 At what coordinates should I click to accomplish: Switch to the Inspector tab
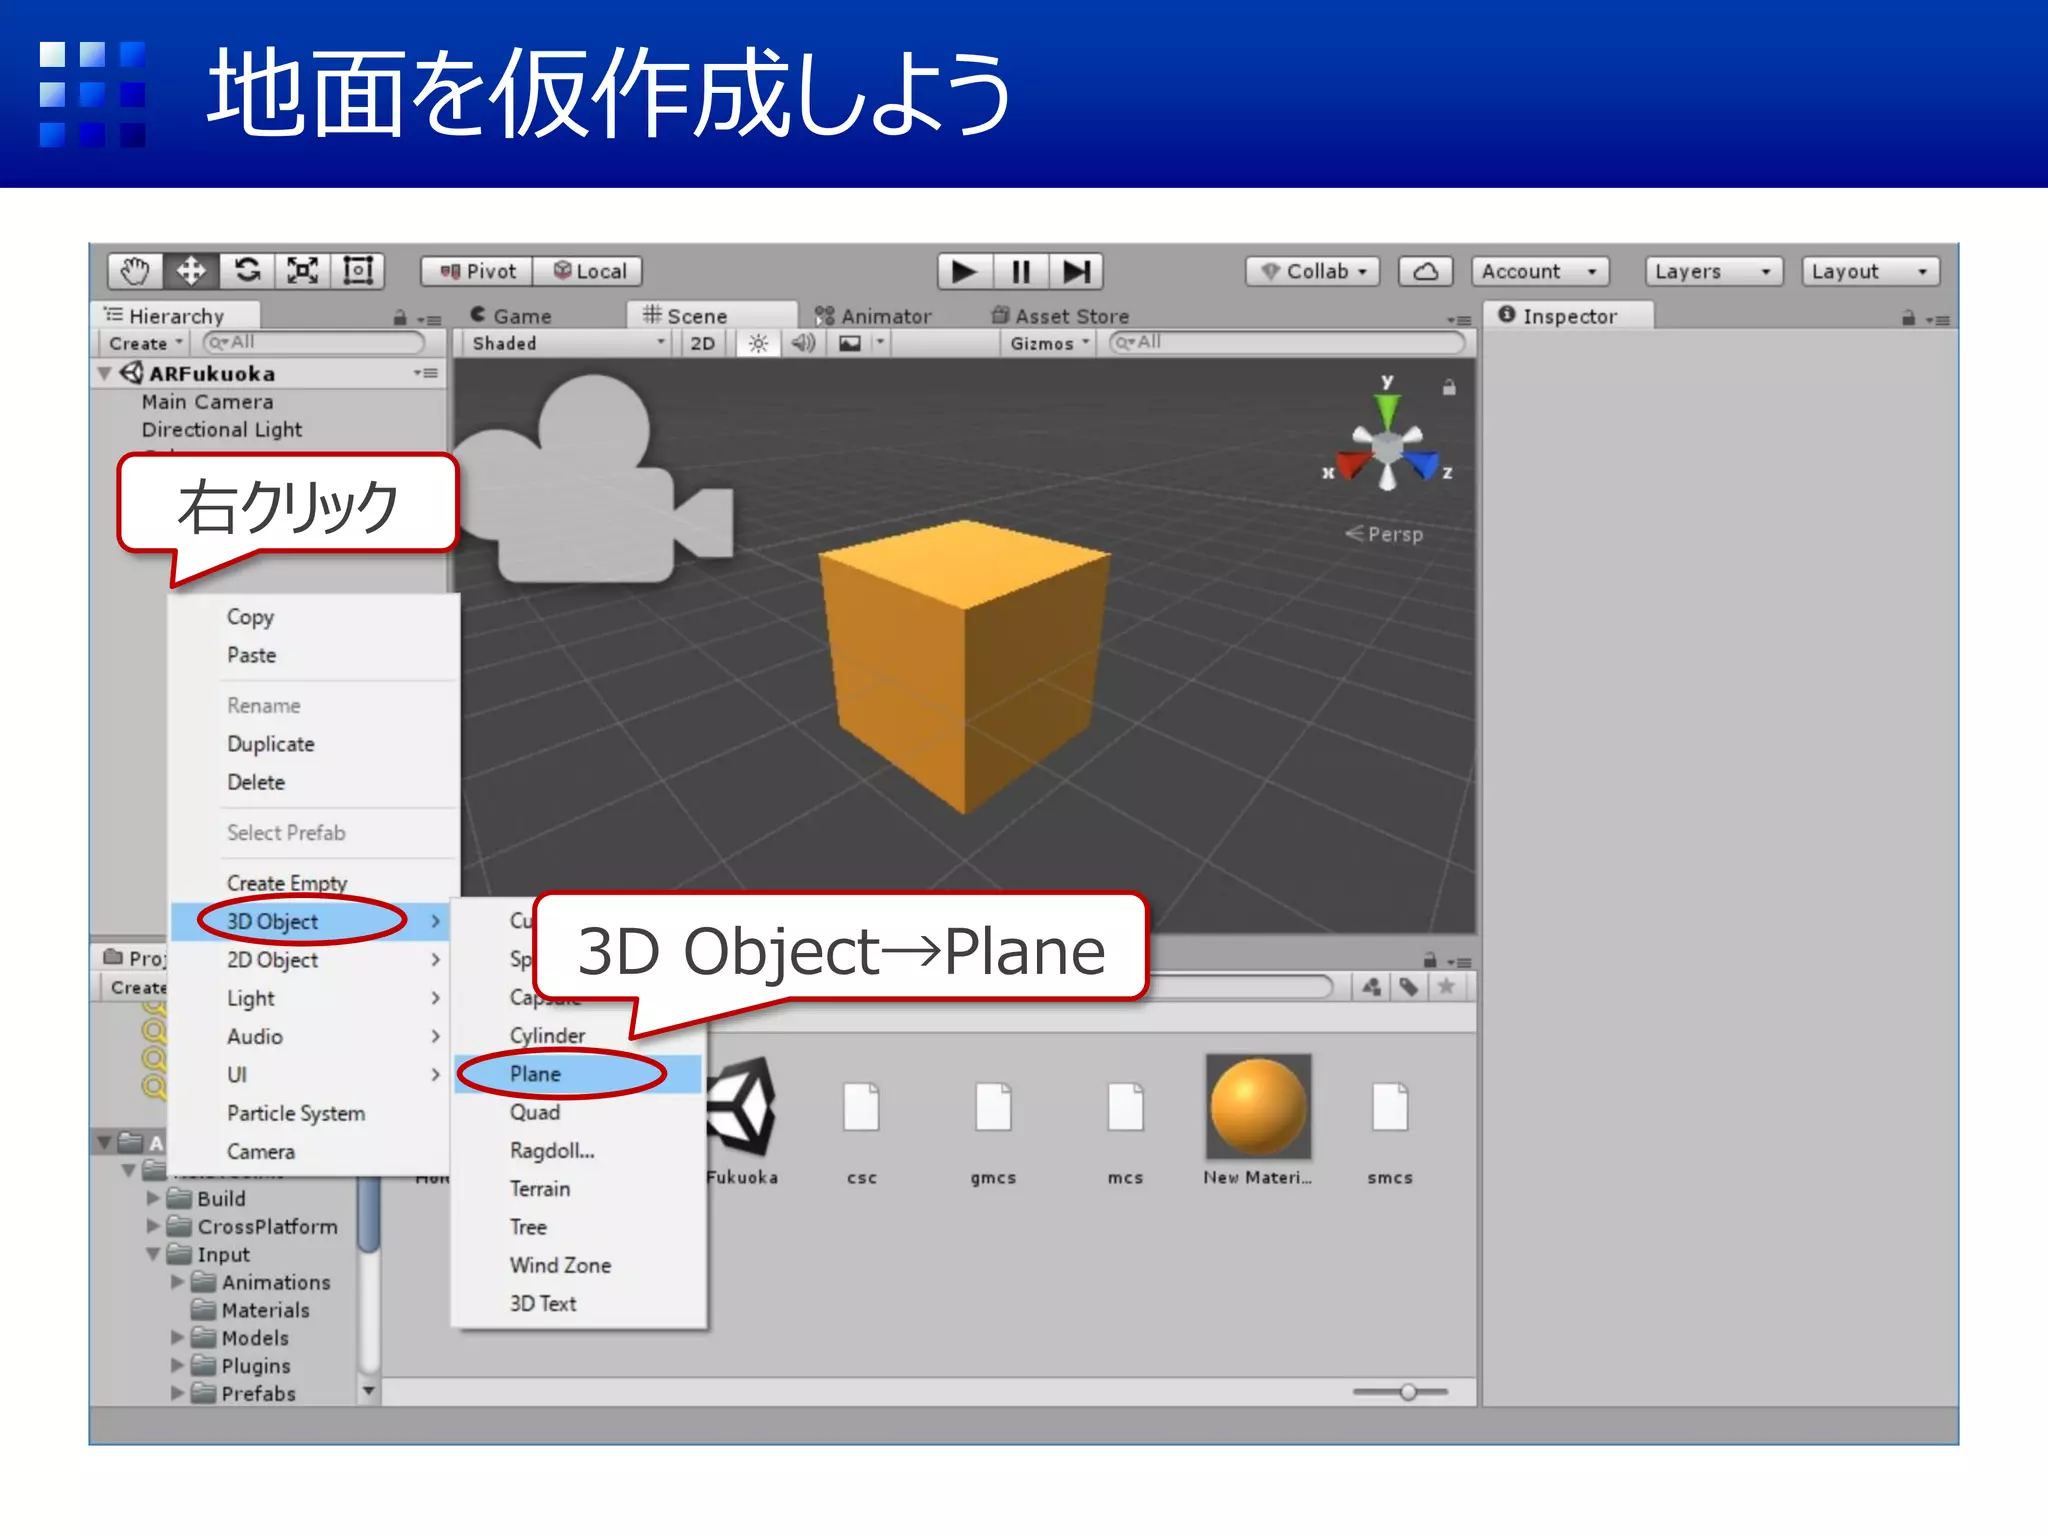pyautogui.click(x=1568, y=316)
